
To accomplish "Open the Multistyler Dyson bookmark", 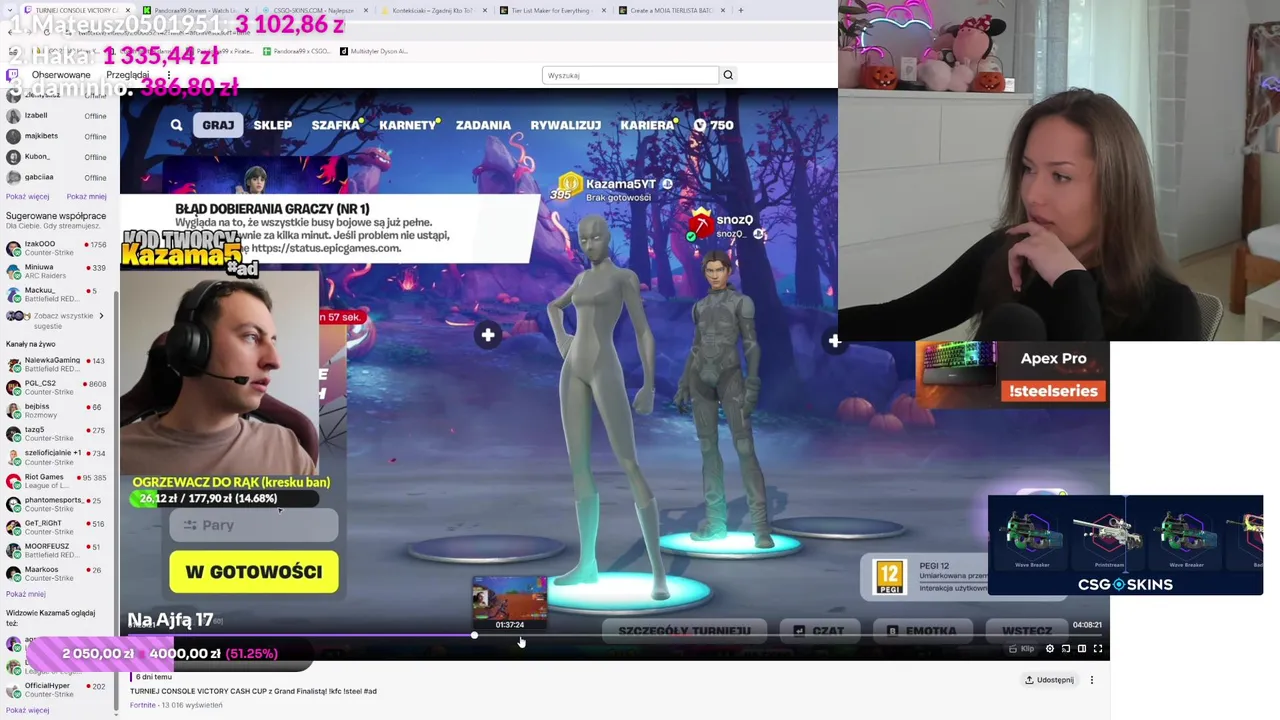I will pos(373,51).
